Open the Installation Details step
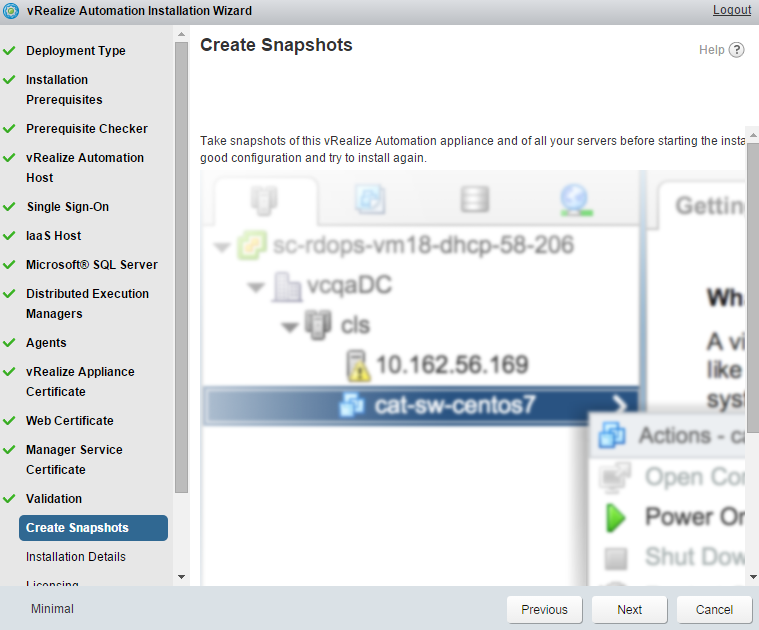 (x=76, y=557)
